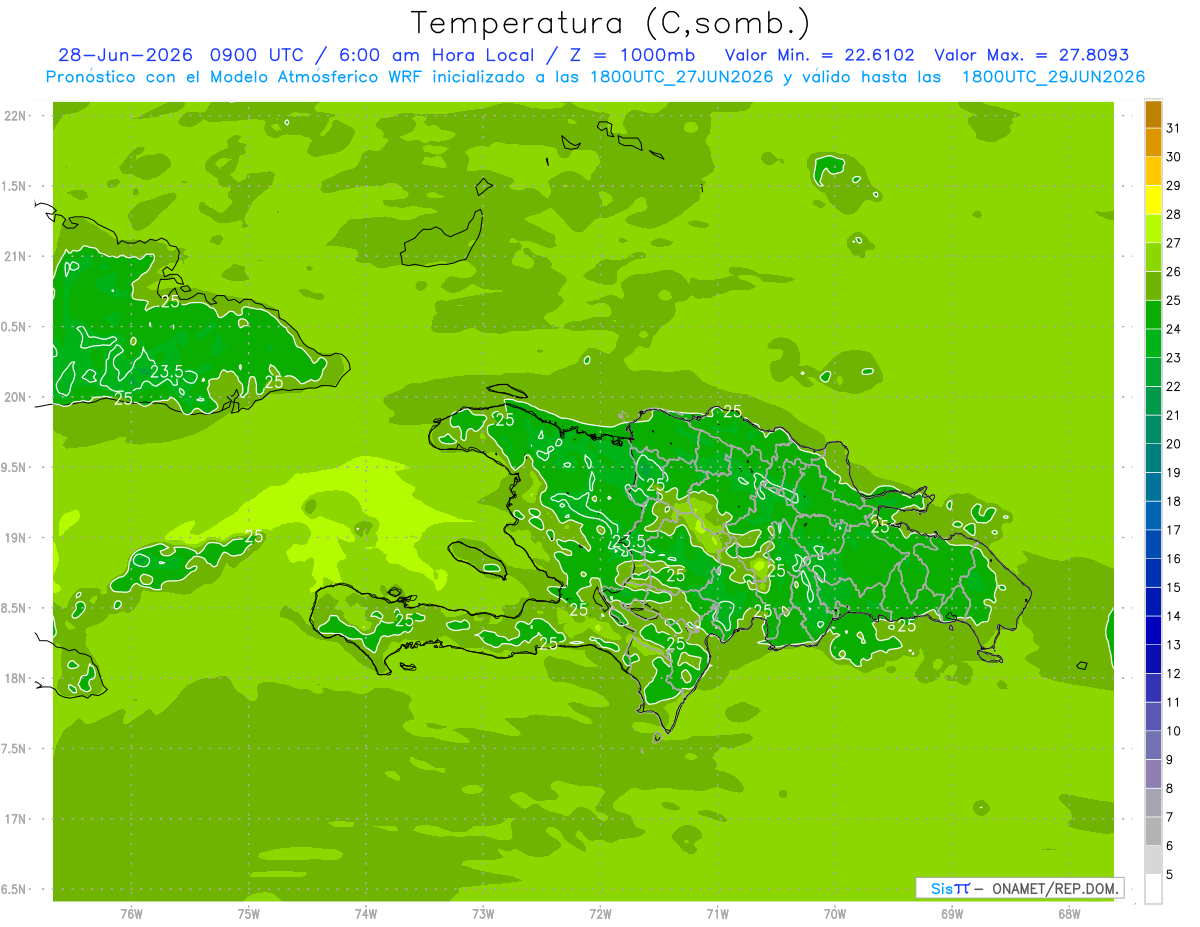Click the 1800UTC_29JUN2026 valid-until time text
Screen dimensions: 1200x927
[1053, 77]
